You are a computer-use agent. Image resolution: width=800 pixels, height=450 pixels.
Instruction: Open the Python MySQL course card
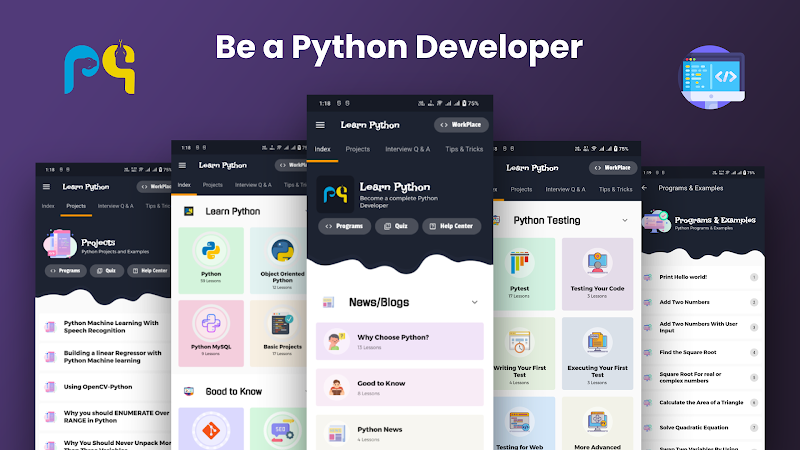[x=211, y=334]
